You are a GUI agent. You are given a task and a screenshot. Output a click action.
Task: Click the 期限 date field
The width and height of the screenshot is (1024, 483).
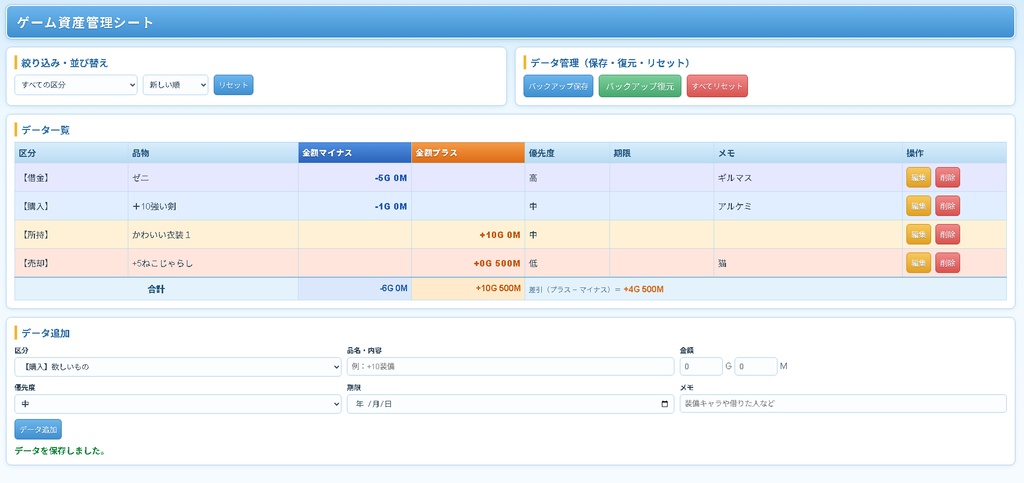510,404
